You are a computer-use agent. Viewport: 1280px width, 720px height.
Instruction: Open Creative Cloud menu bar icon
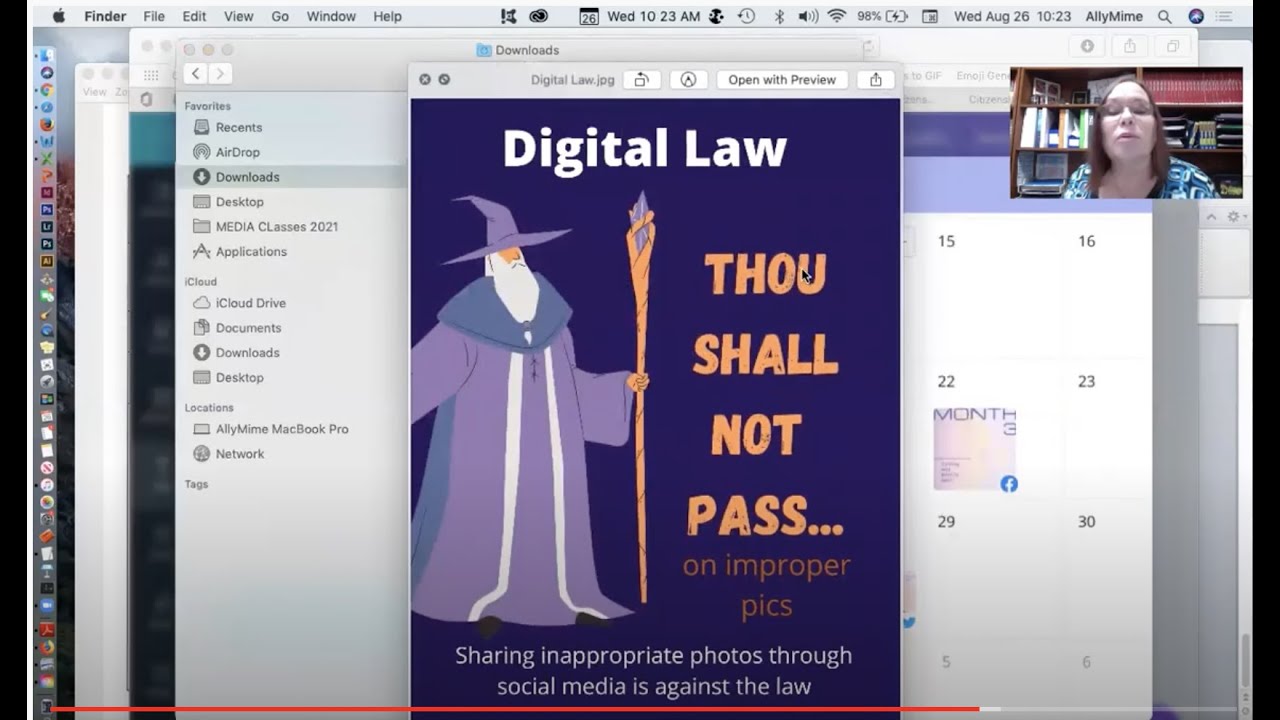click(x=539, y=16)
